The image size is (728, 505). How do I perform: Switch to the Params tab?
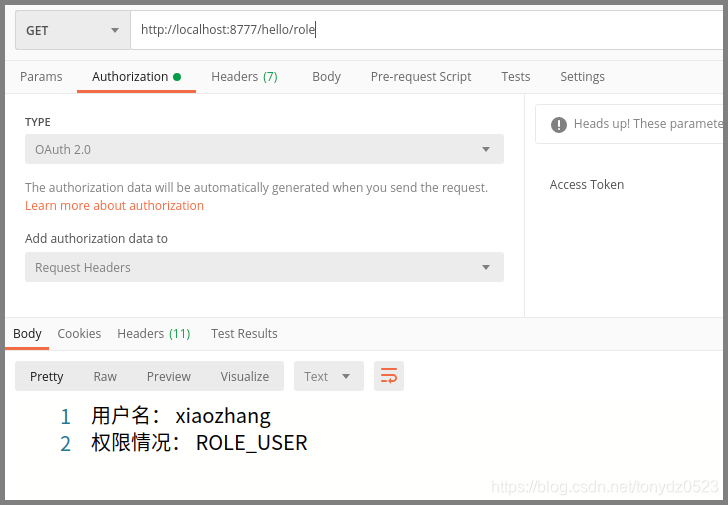pyautogui.click(x=41, y=77)
